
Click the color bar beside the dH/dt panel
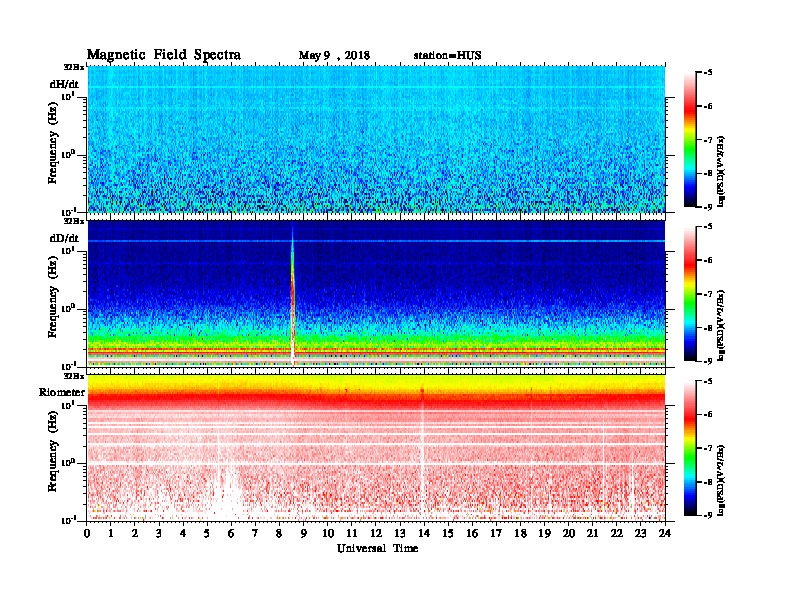point(690,139)
